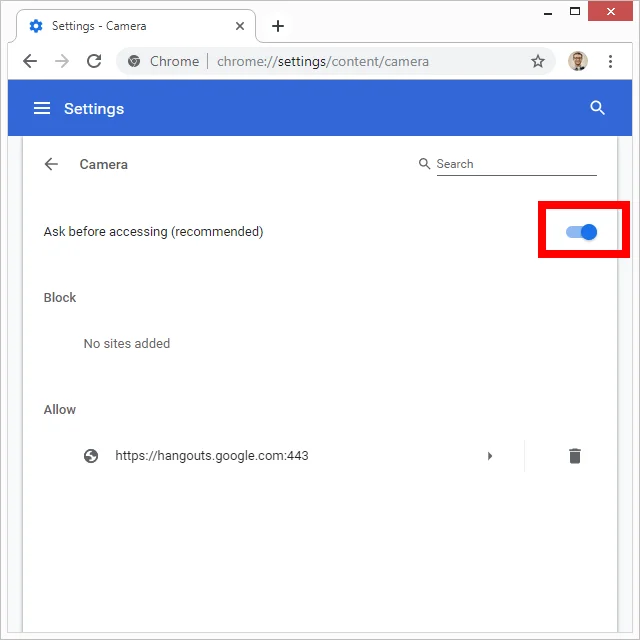The height and width of the screenshot is (640, 640).
Task: Maximize the Chrome window
Action: click(x=575, y=11)
